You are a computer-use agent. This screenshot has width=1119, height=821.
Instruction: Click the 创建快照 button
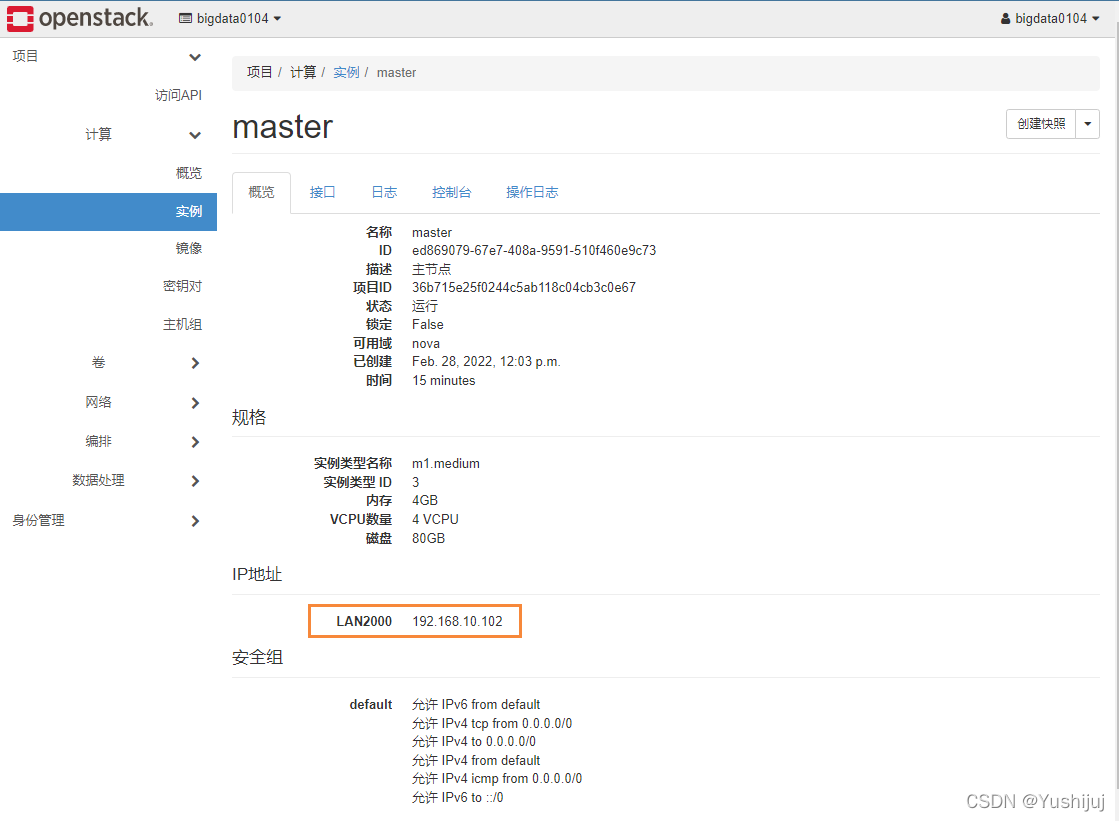pos(1040,124)
